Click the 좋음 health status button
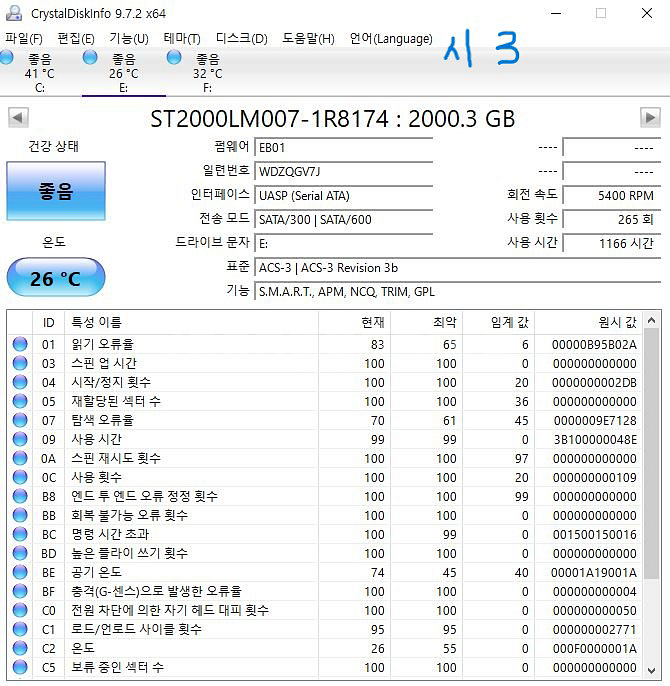670x686 pixels. pos(56,191)
